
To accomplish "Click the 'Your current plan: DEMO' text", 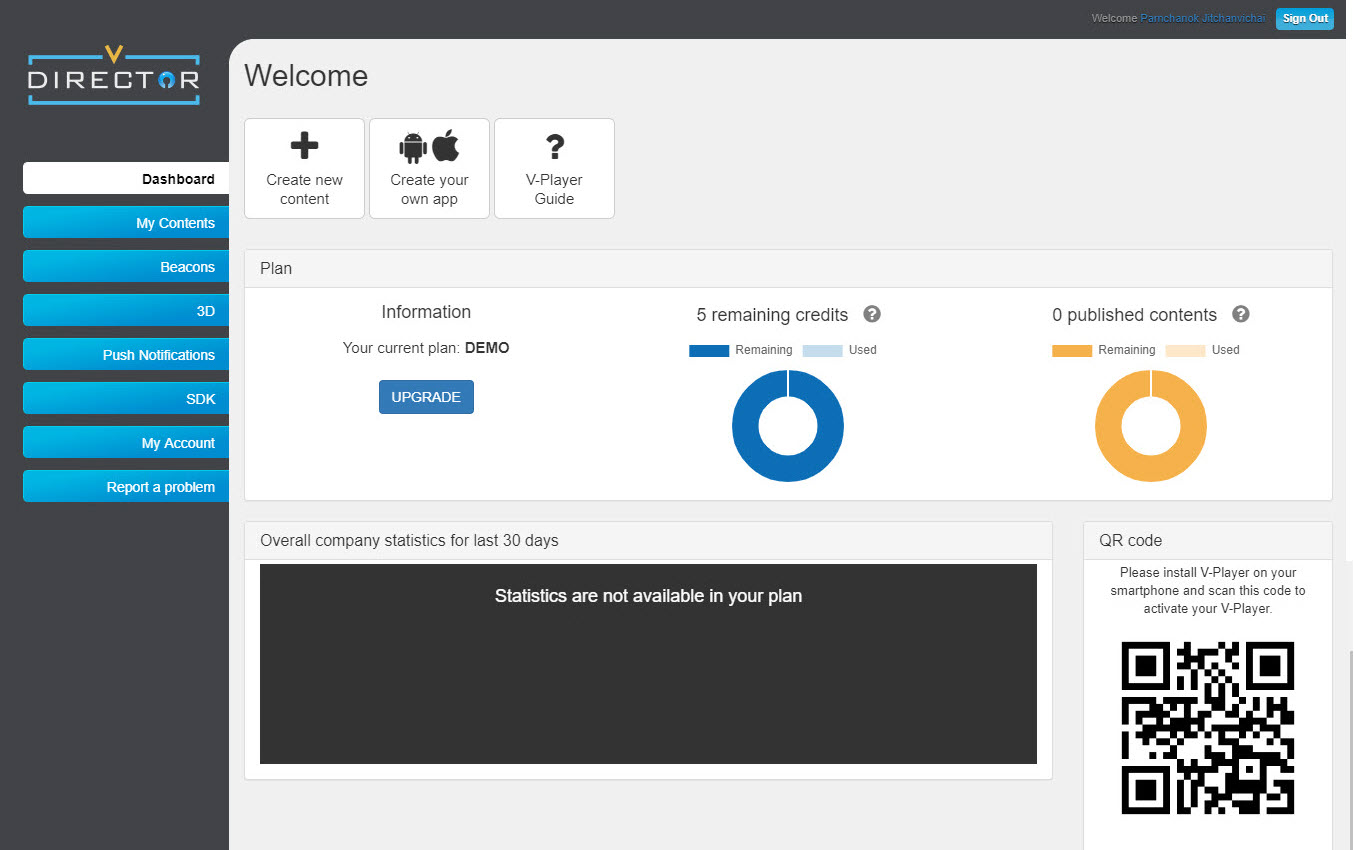I will pyautogui.click(x=426, y=348).
